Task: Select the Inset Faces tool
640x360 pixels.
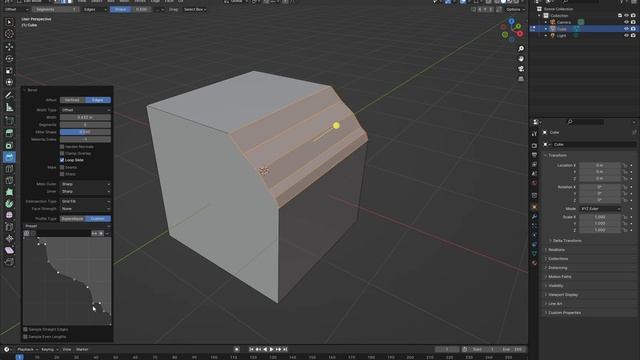Action: (x=9, y=145)
